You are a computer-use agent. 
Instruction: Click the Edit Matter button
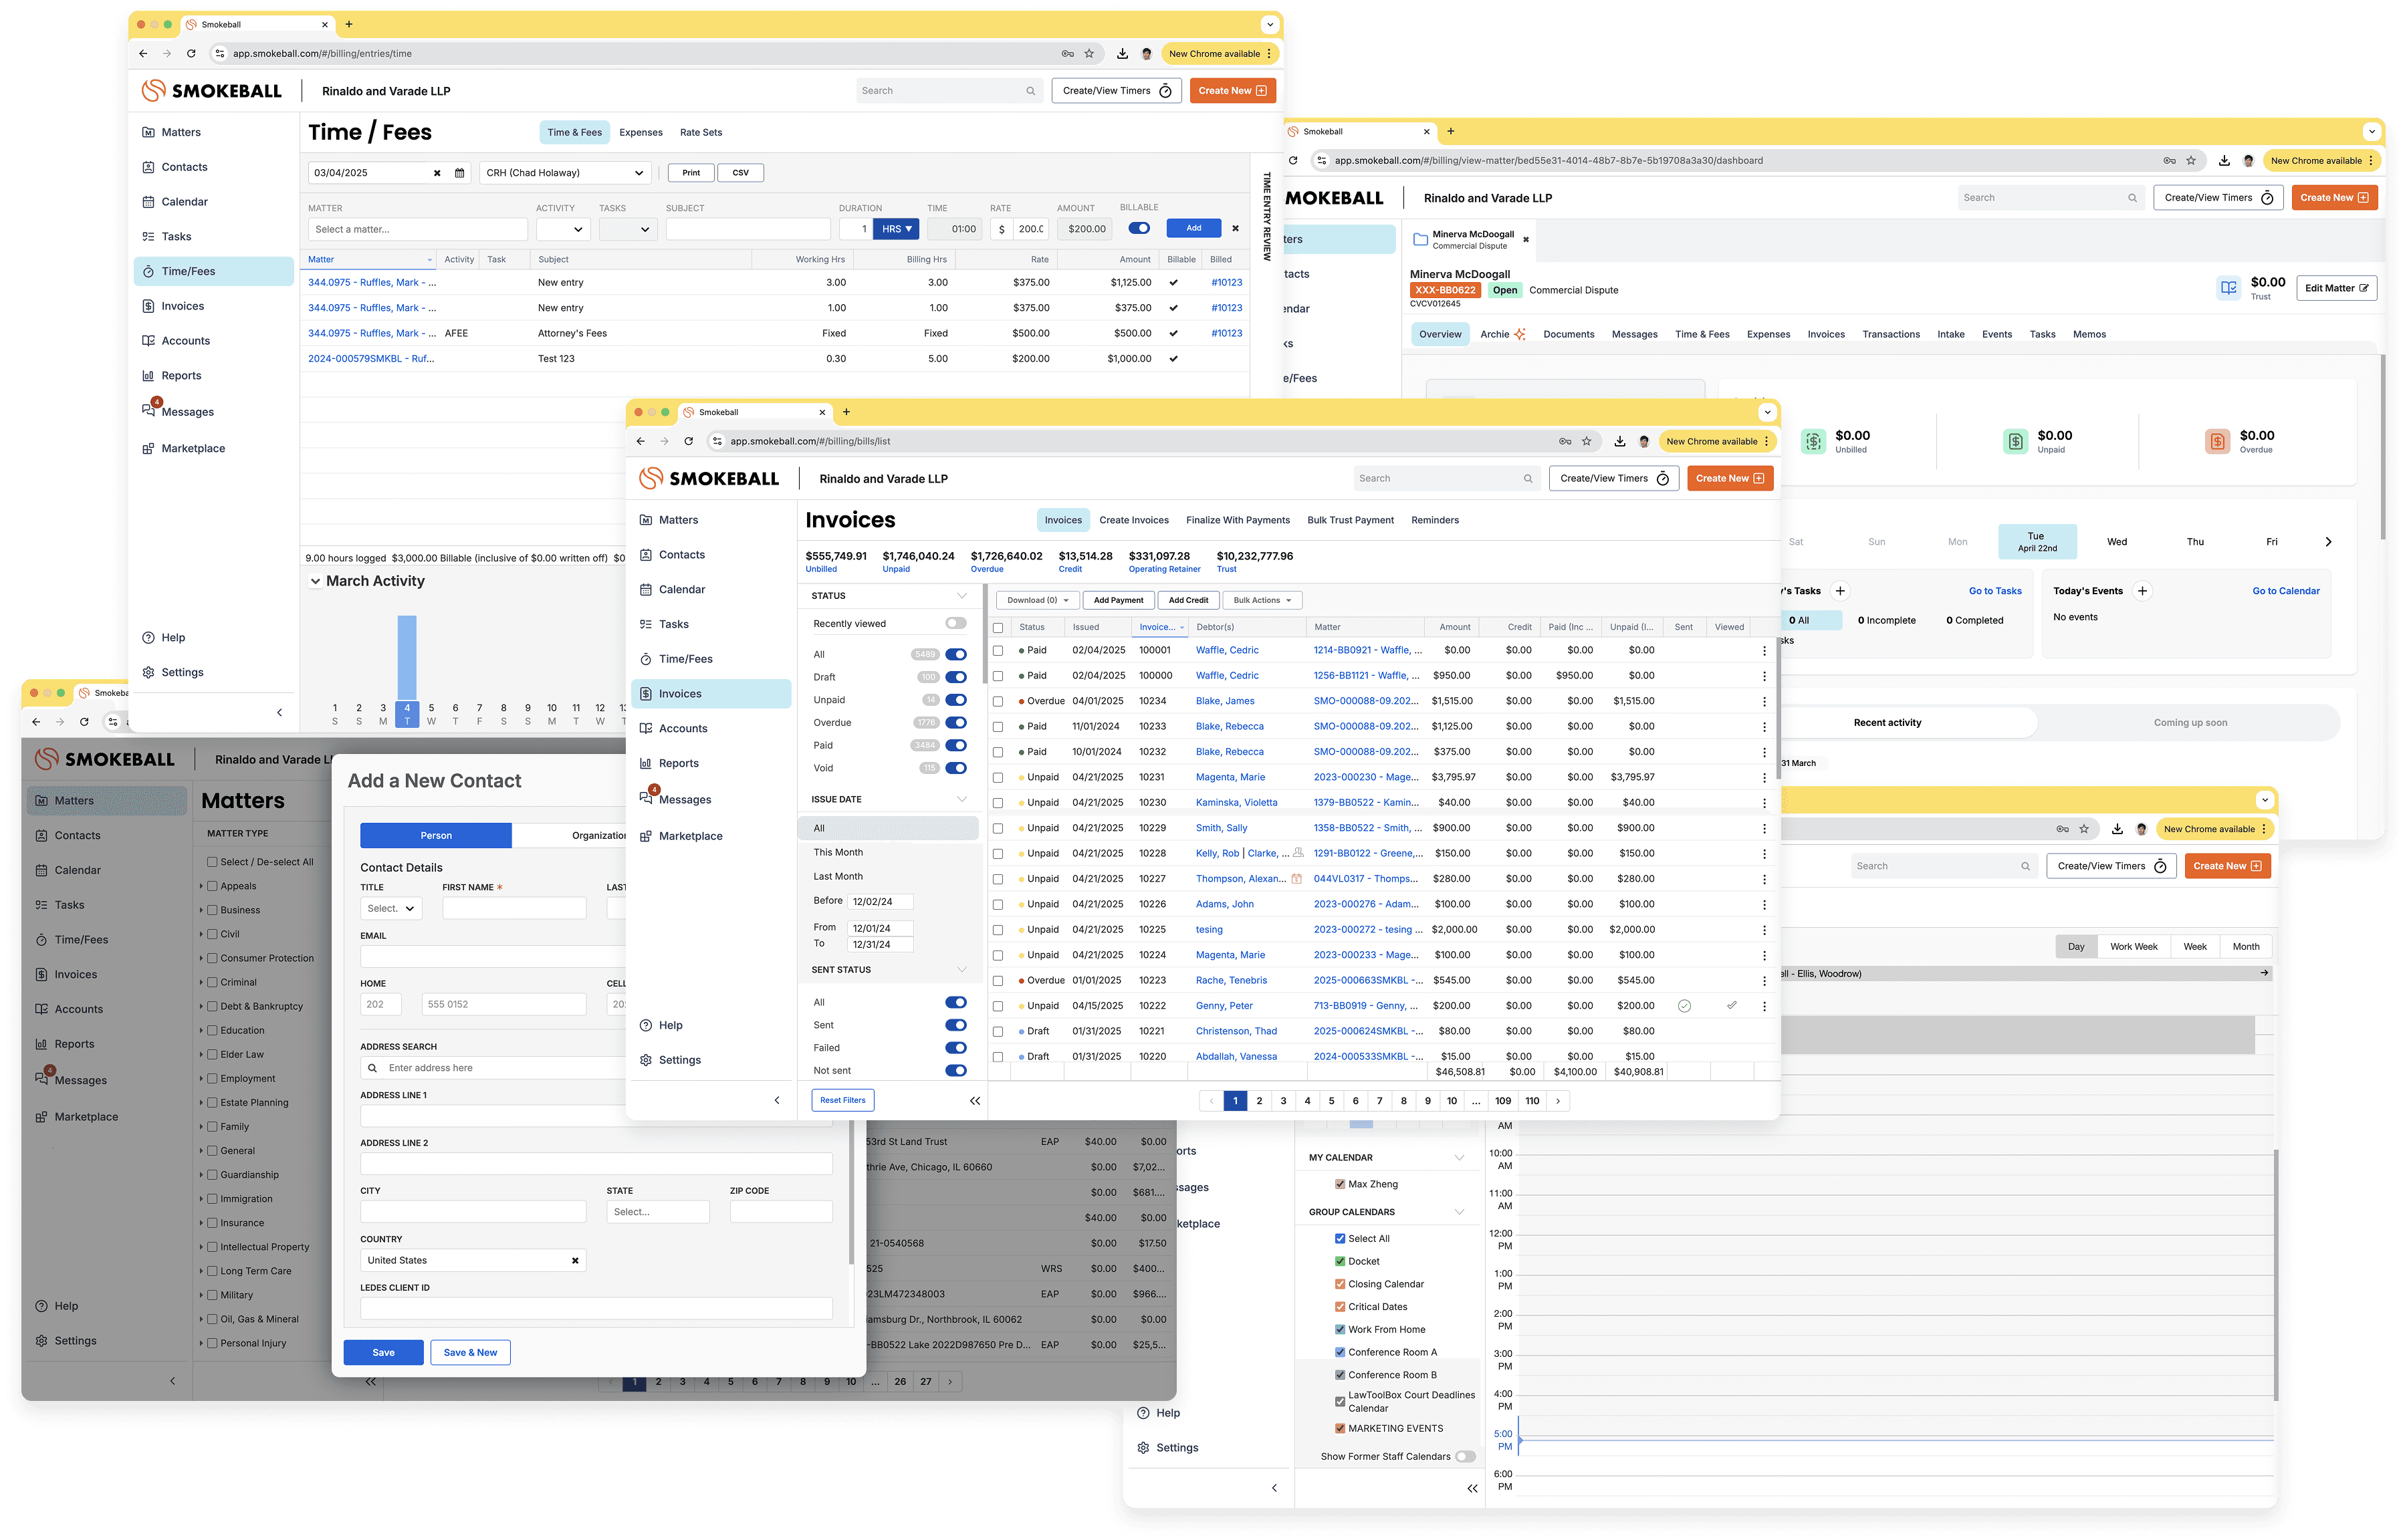pyautogui.click(x=2336, y=288)
